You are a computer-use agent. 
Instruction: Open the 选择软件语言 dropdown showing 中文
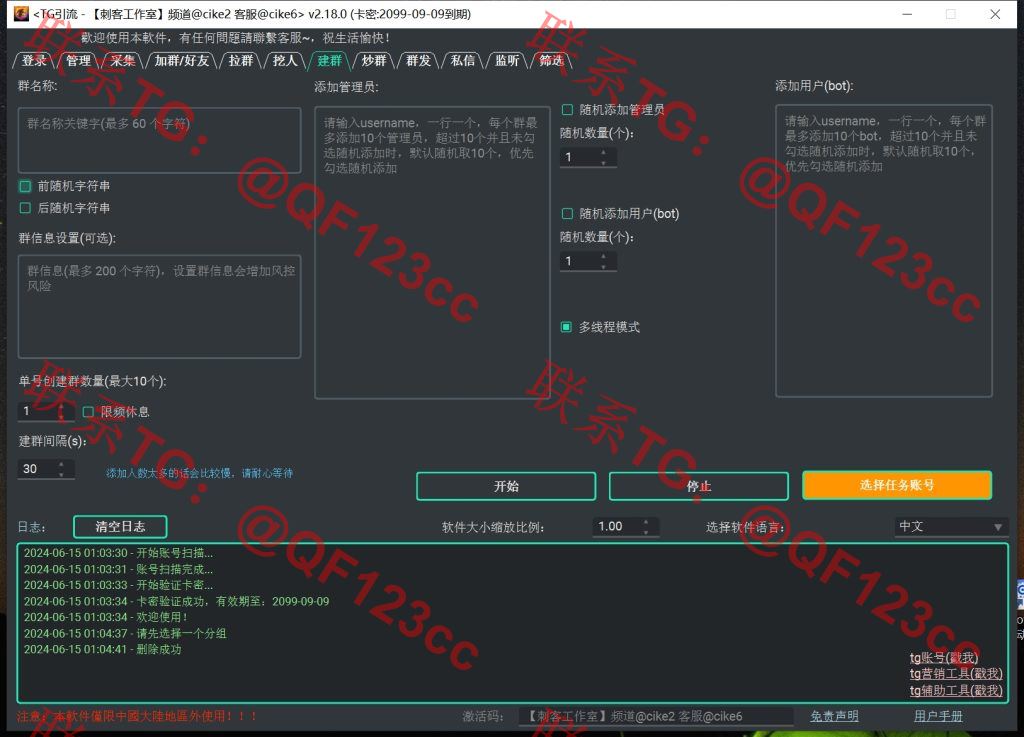pyautogui.click(x=951, y=526)
